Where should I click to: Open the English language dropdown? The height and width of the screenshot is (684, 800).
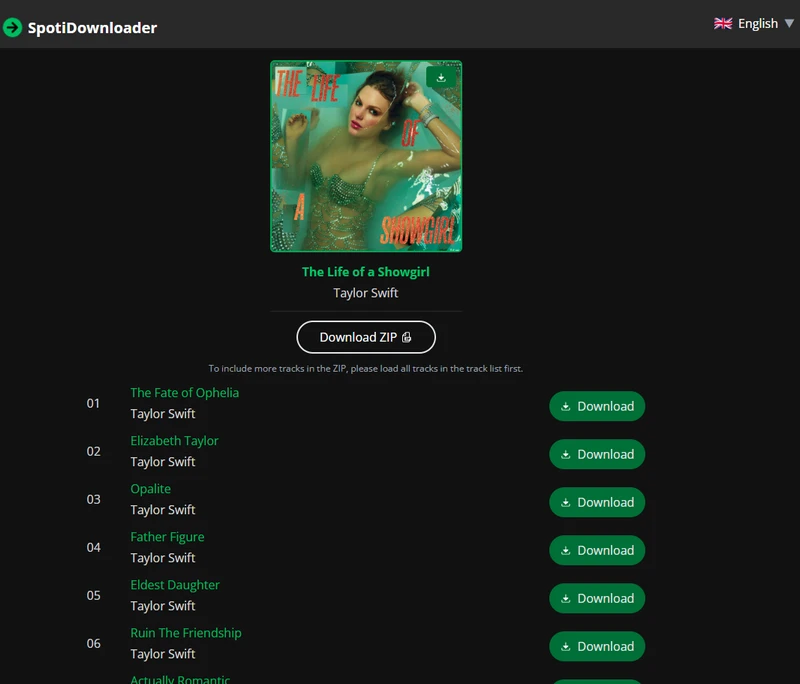[x=757, y=23]
